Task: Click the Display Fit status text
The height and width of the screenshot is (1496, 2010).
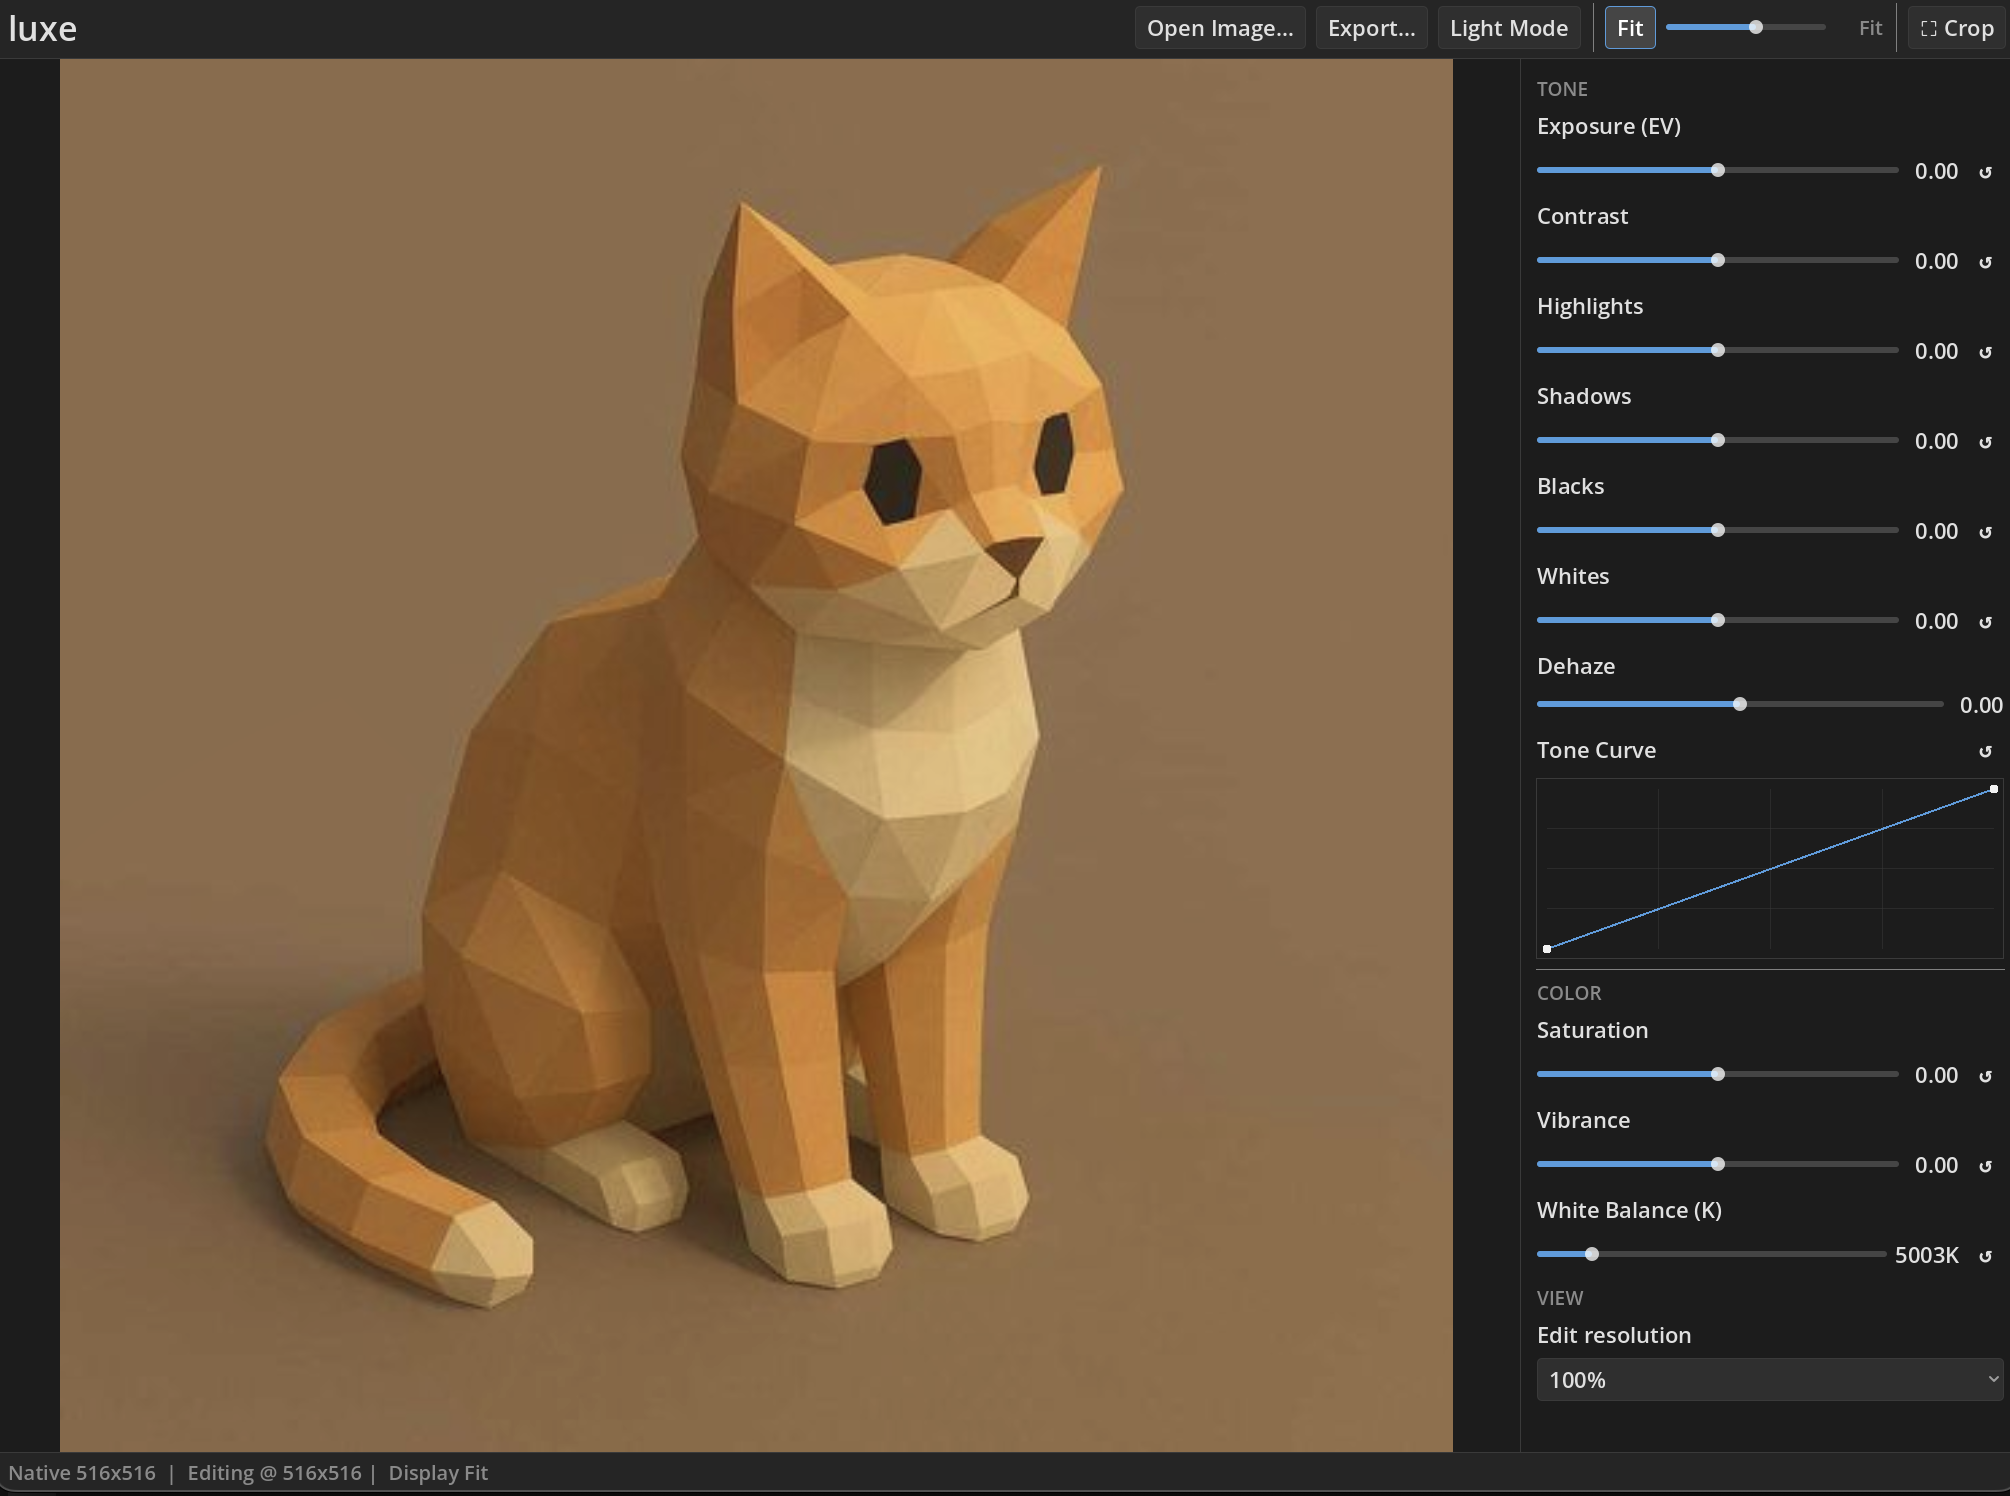Action: [438, 1473]
